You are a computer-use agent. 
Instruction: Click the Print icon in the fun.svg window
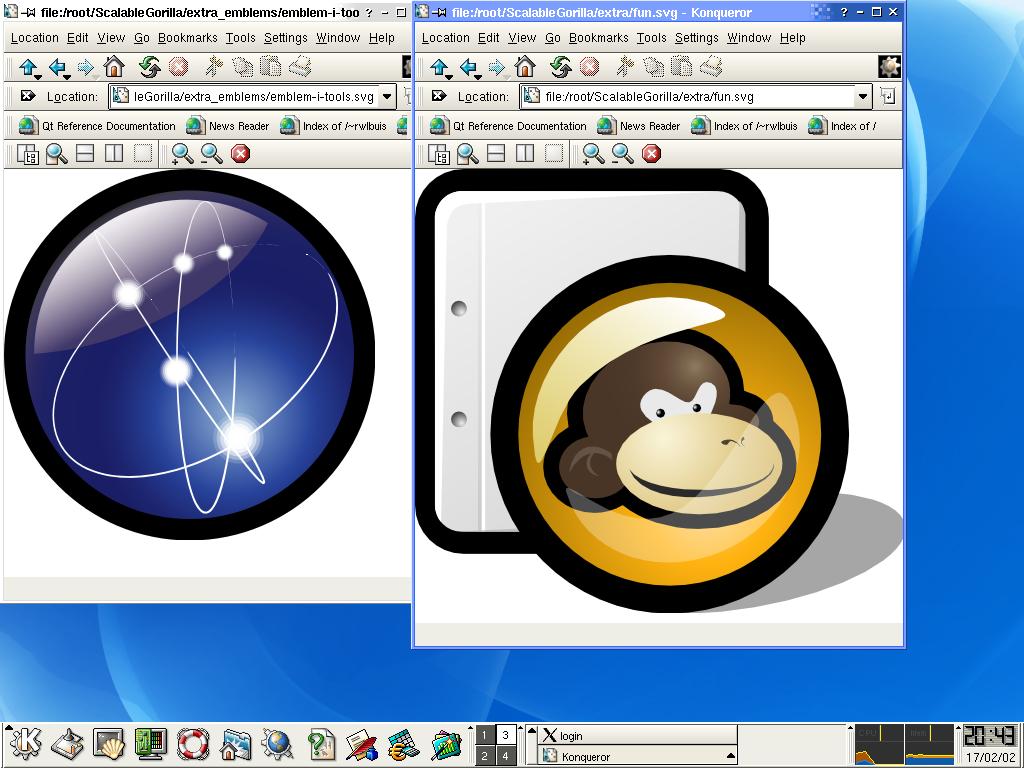[711, 67]
